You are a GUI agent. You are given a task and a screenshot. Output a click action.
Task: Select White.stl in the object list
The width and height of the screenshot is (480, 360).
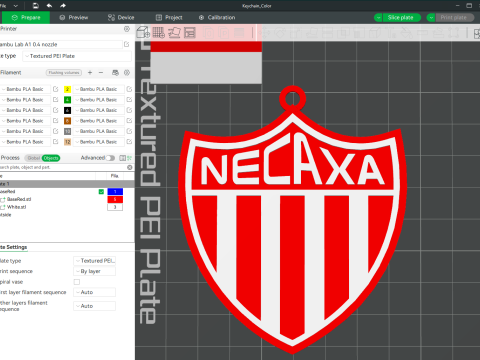[x=17, y=207]
